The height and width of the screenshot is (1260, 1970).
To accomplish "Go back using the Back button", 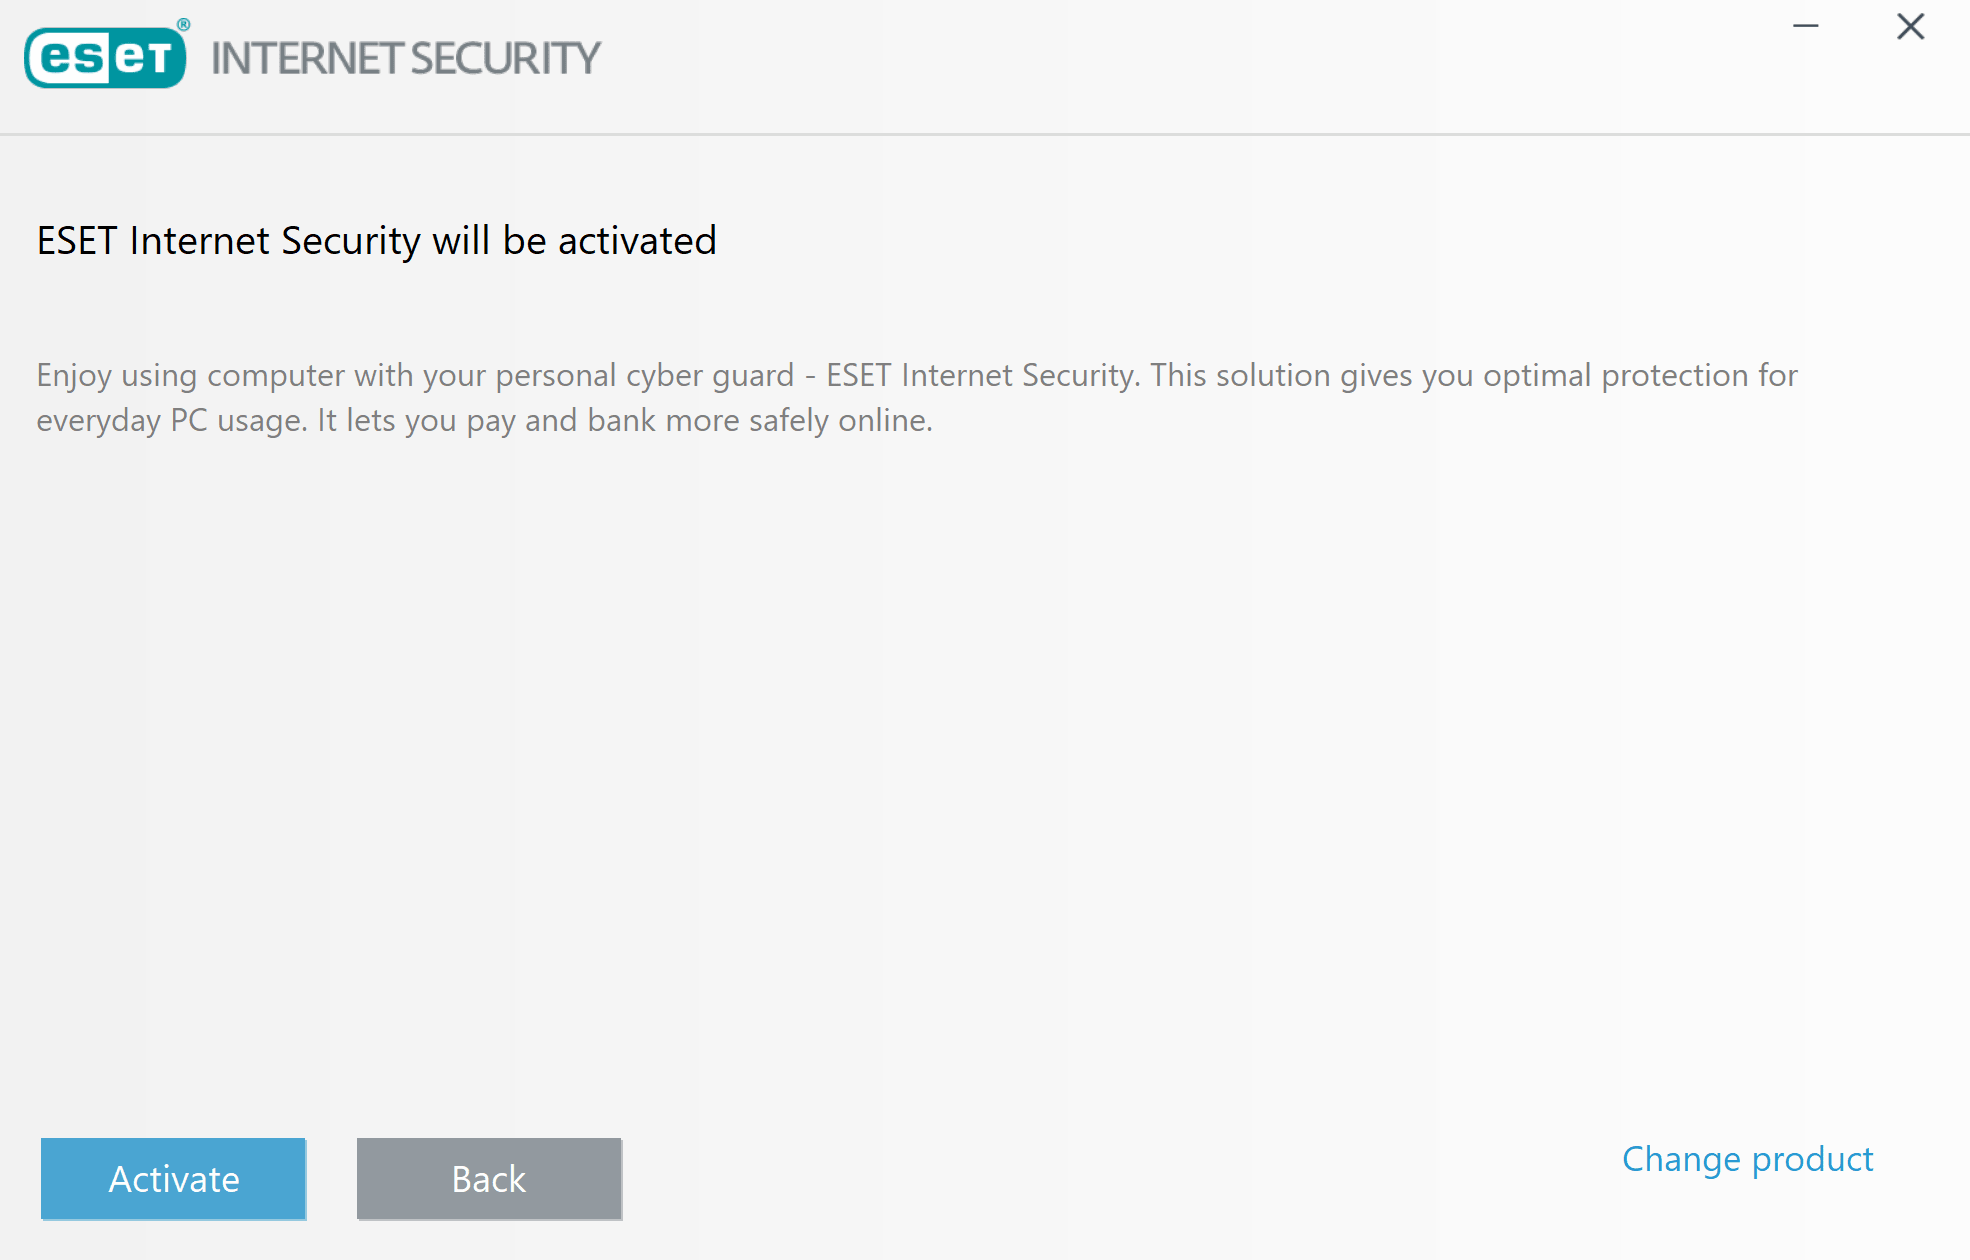I will (x=489, y=1179).
